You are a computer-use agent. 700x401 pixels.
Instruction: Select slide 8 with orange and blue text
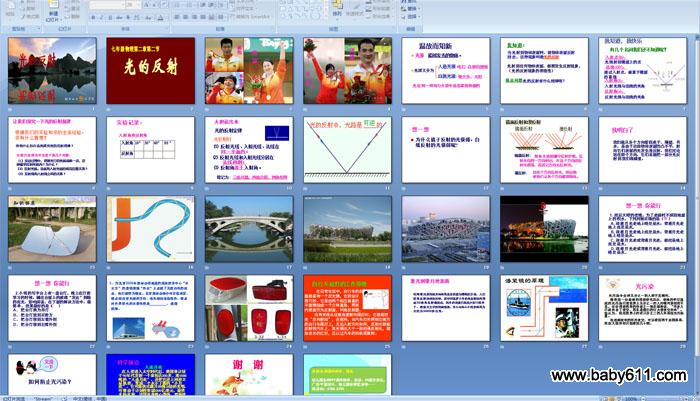tap(52, 150)
